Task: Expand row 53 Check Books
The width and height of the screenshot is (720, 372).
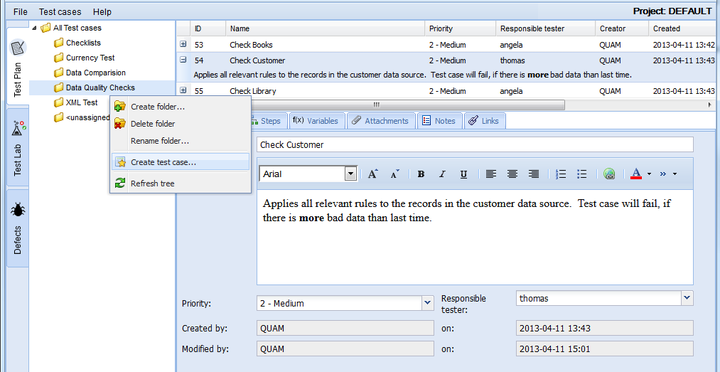Action: (x=183, y=44)
